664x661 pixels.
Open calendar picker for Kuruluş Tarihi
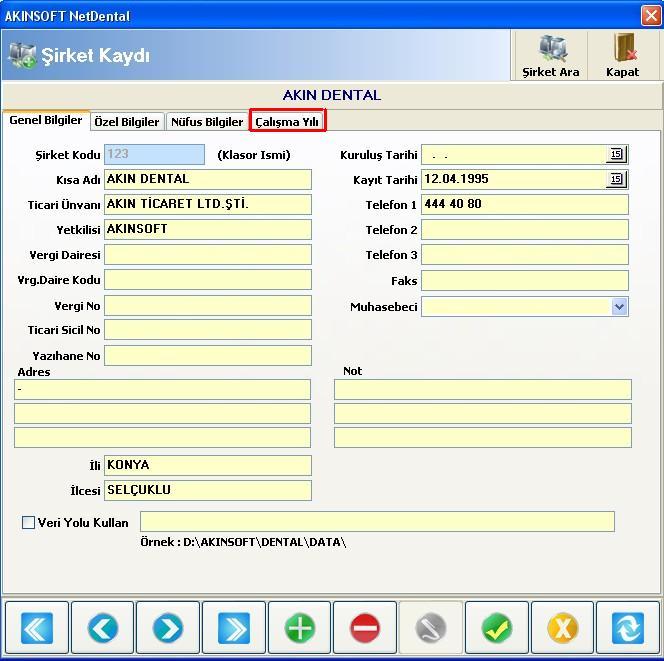tap(617, 154)
